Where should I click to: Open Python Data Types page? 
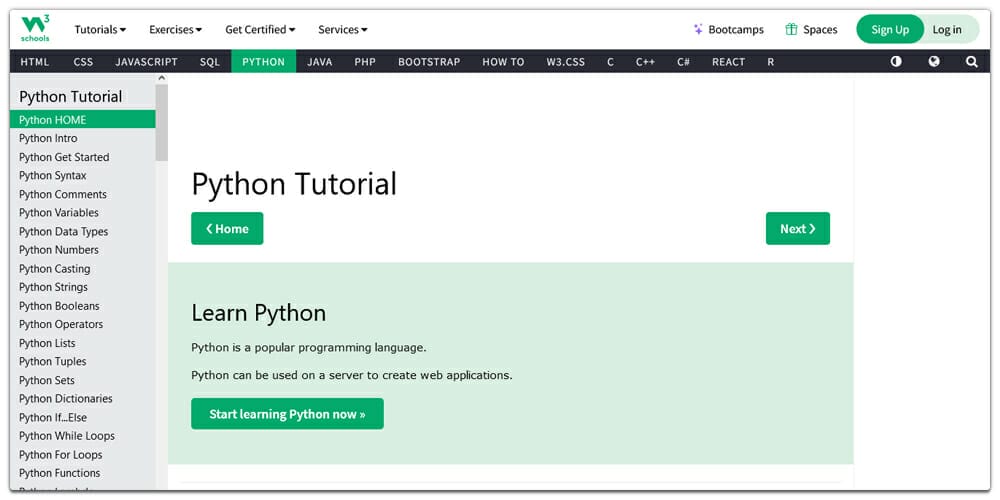click(82, 232)
